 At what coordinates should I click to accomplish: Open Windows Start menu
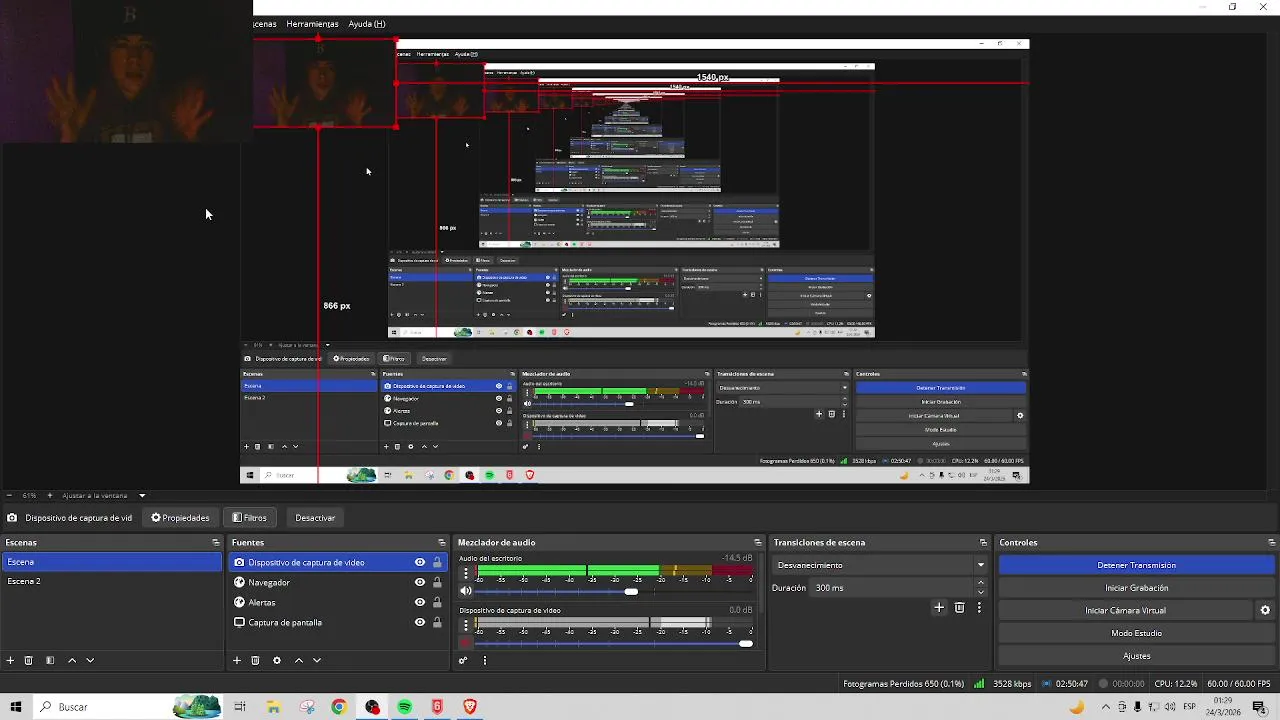[16, 707]
